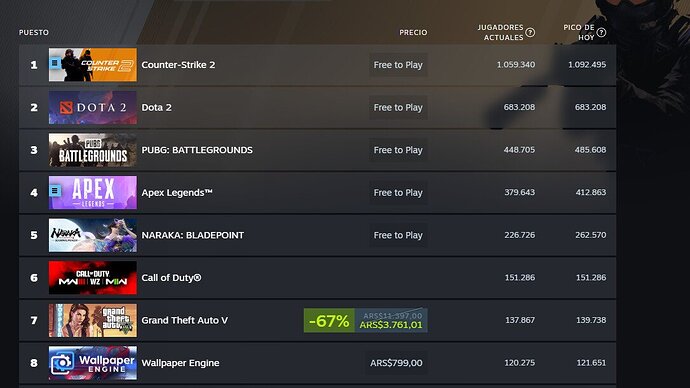Click the Pico de Hoy help question-mark icon

tap(601, 33)
